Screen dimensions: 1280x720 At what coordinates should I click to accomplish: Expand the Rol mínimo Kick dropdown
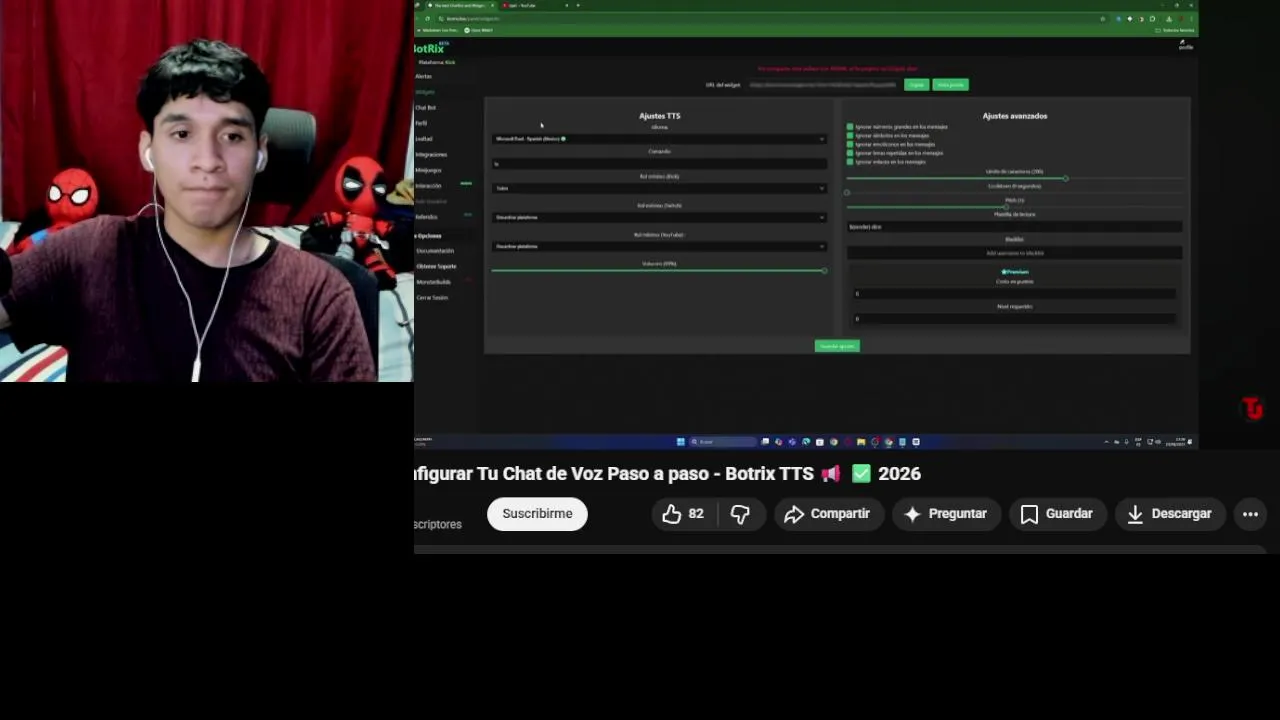point(659,188)
